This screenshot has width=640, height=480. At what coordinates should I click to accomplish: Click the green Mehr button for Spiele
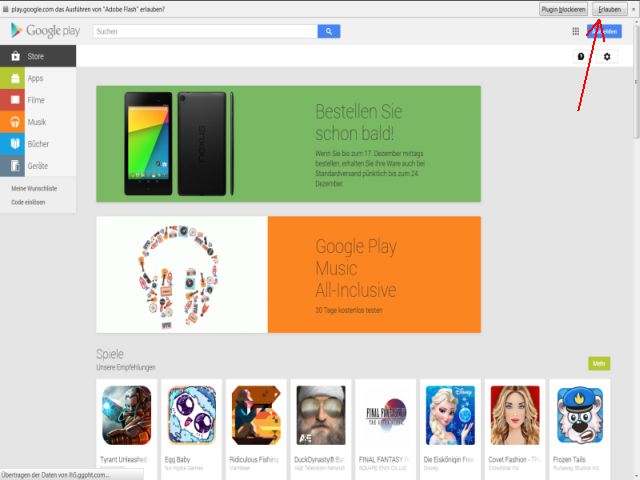point(599,363)
